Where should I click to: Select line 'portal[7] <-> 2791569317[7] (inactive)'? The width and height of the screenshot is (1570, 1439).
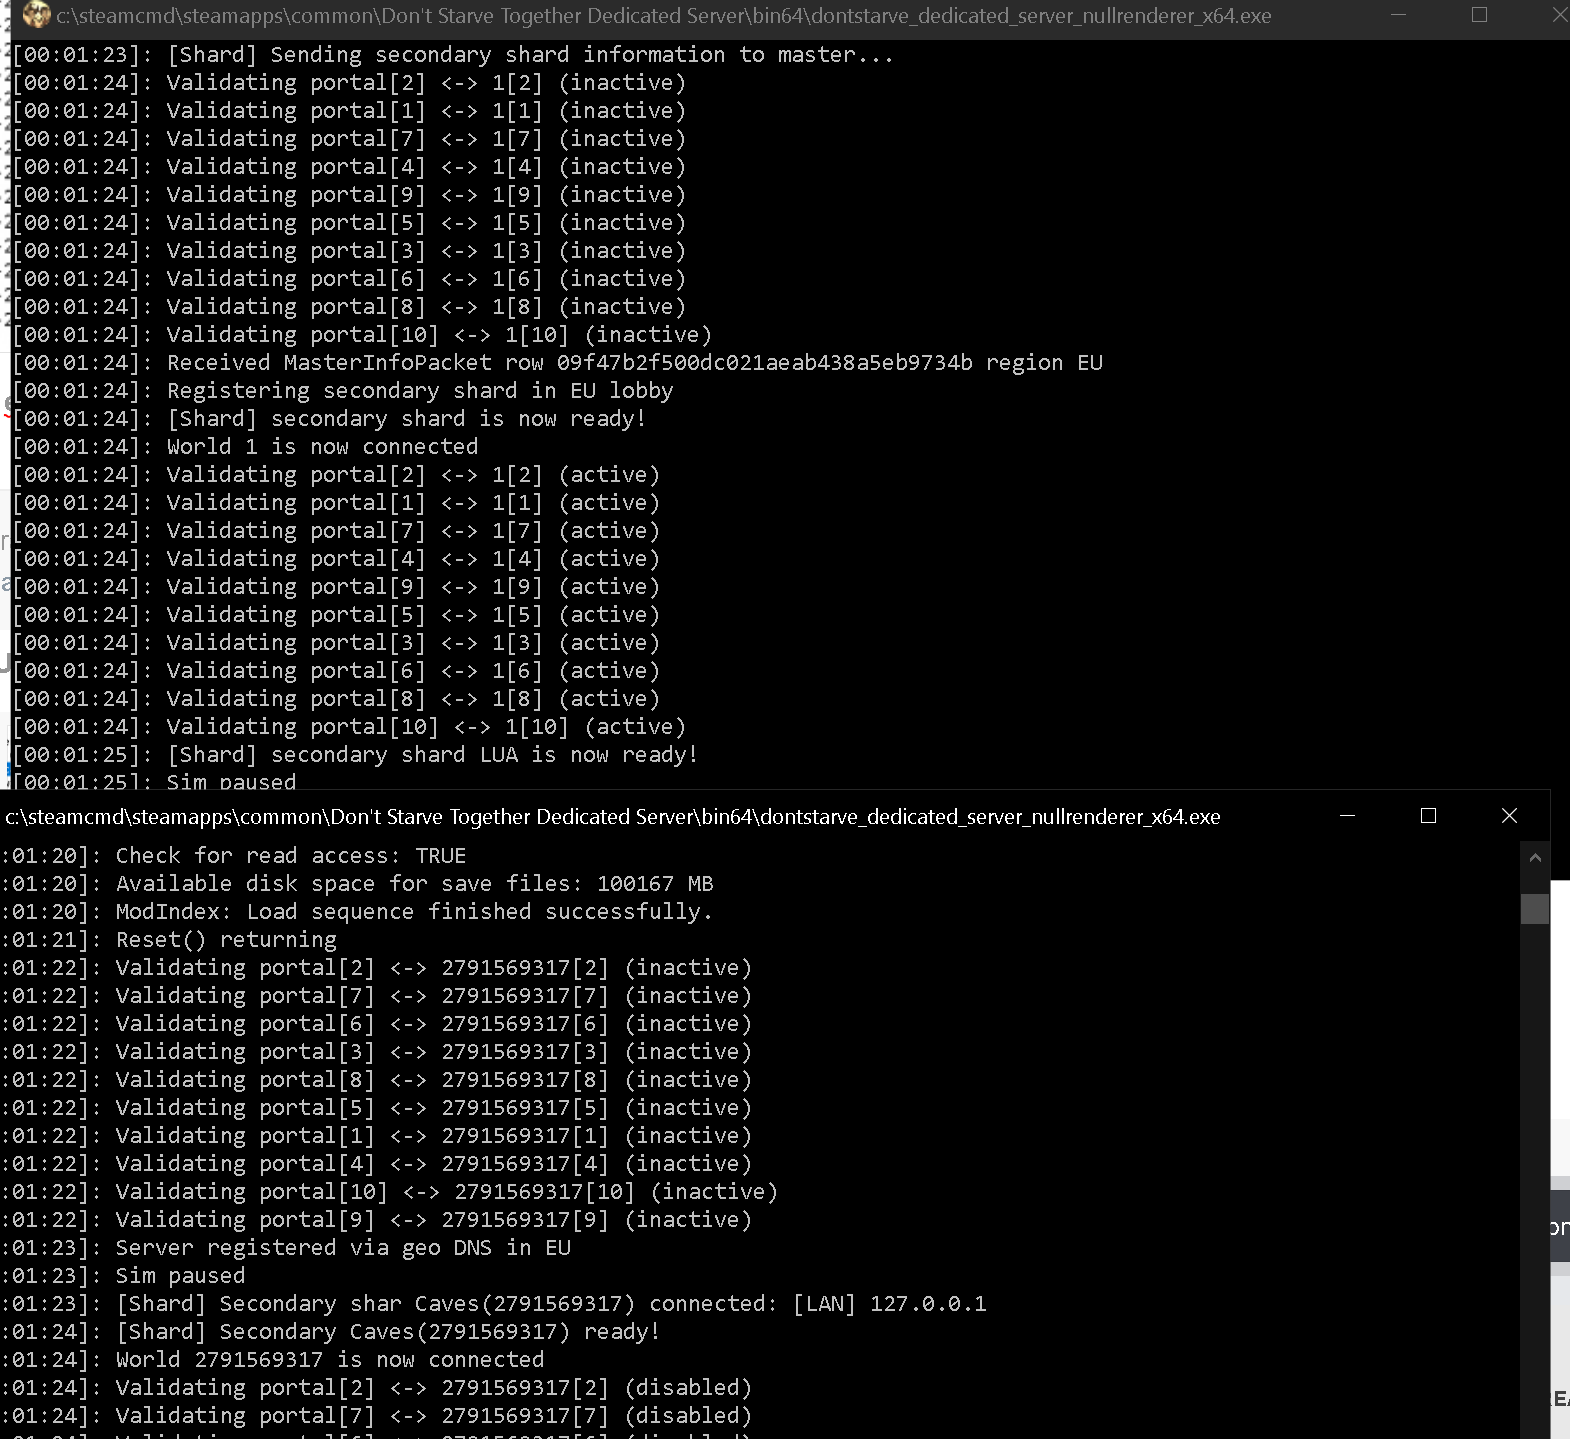point(376,996)
